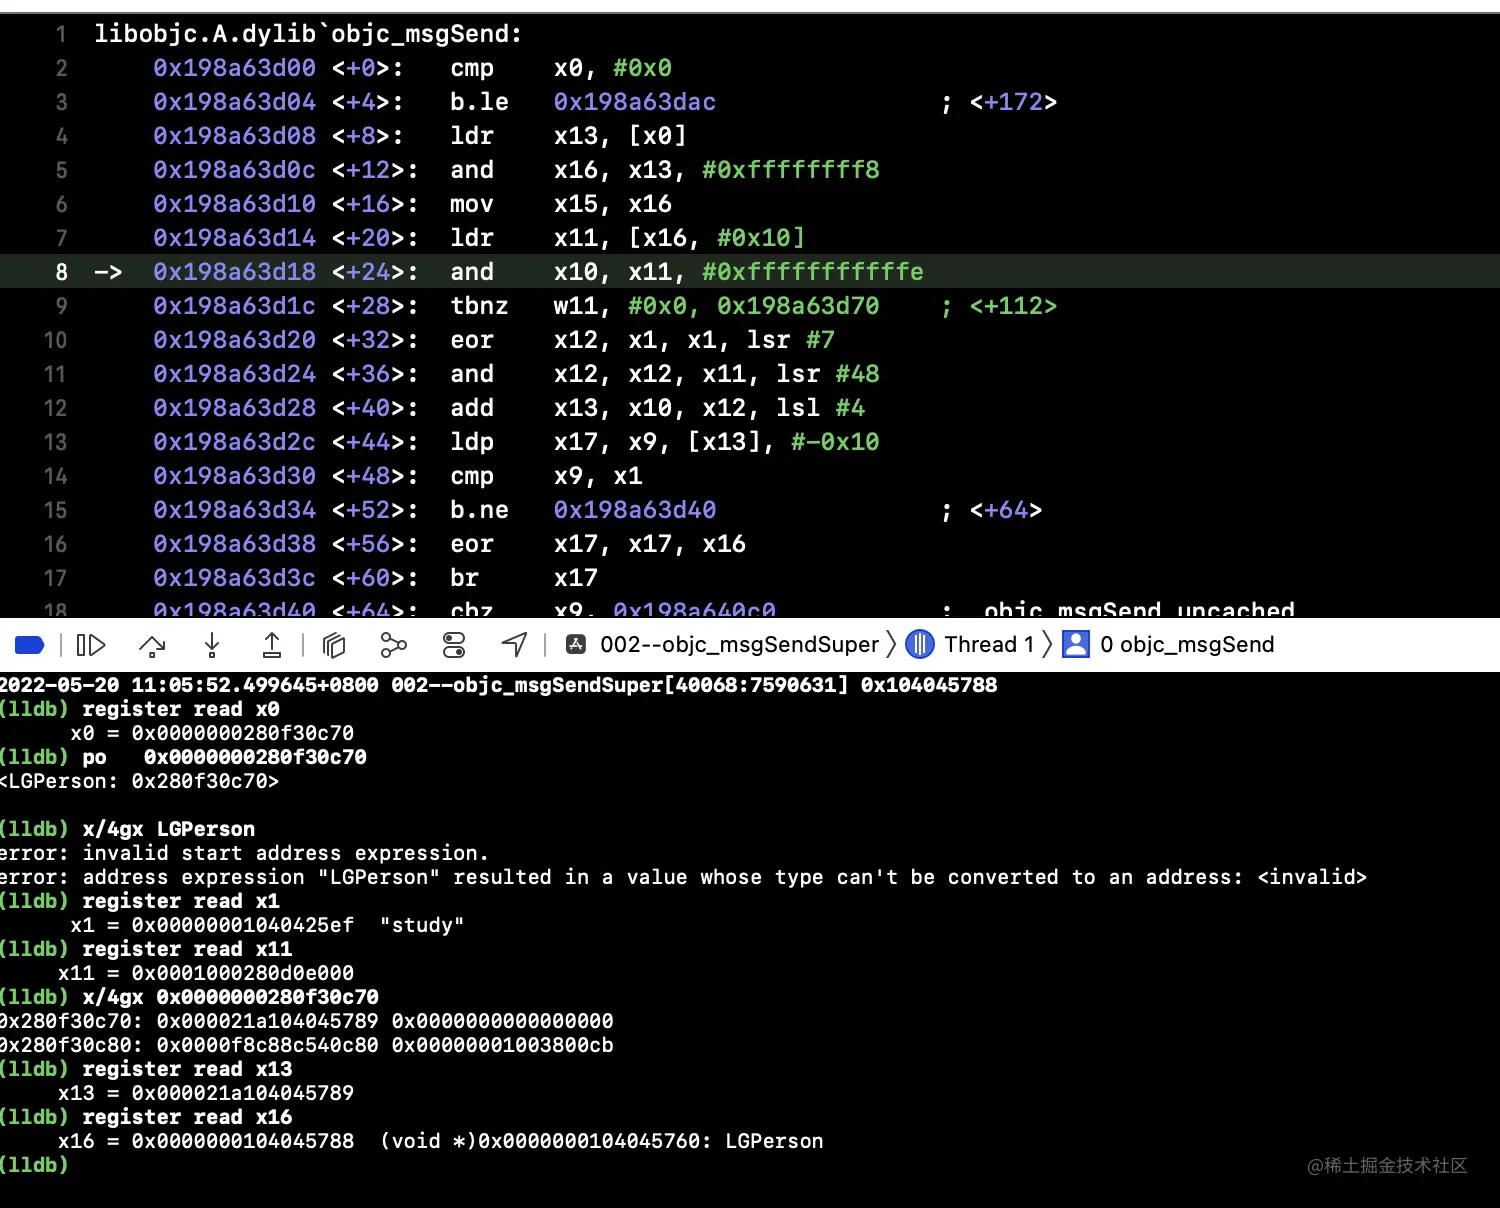Toggle the blue breakpoints activation button
The image size is (1500, 1208).
click(x=29, y=645)
